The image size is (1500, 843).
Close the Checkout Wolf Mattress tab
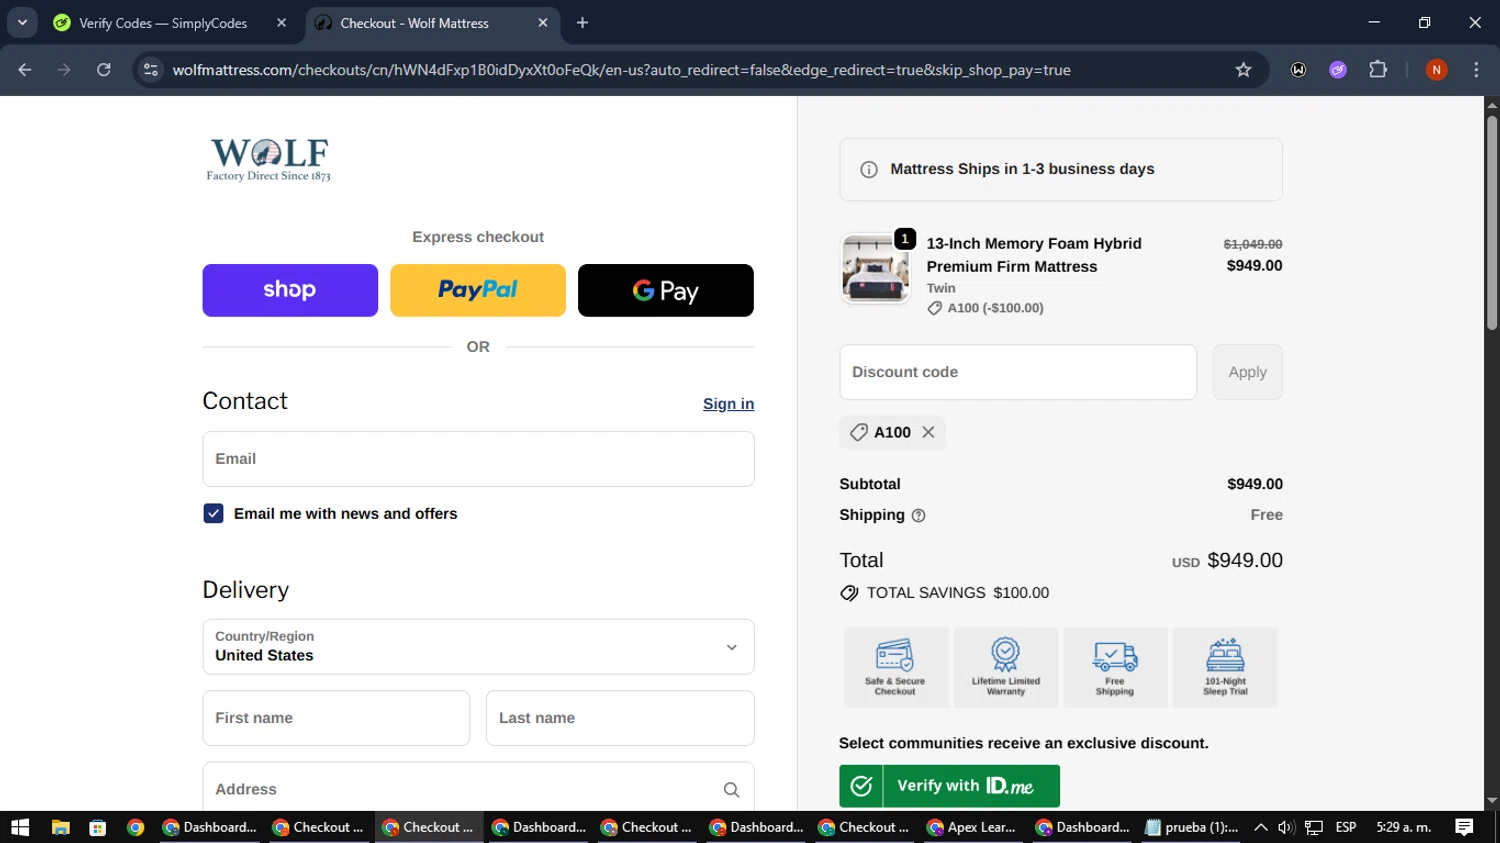[x=543, y=23]
